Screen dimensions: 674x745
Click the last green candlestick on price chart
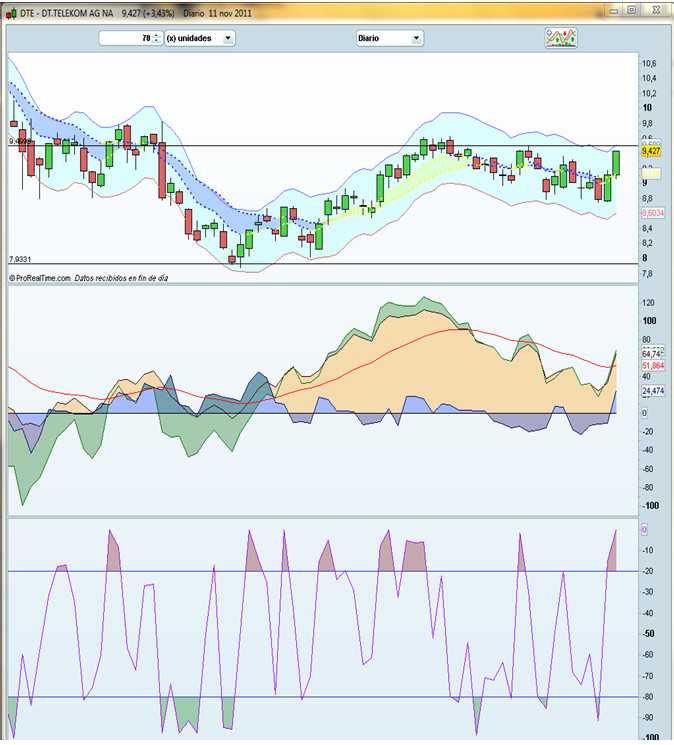(617, 163)
